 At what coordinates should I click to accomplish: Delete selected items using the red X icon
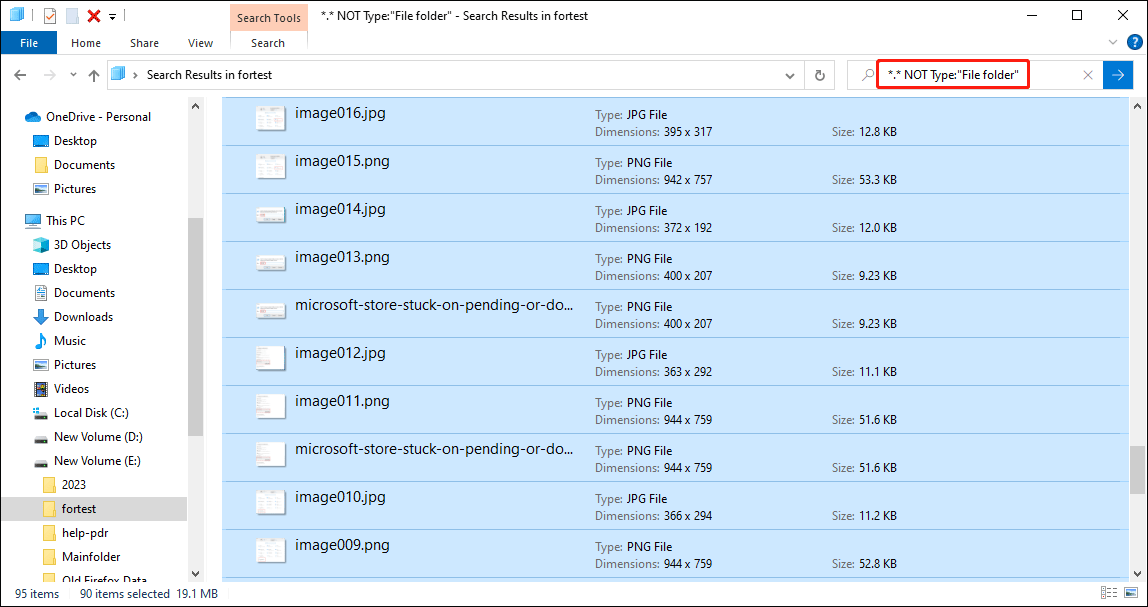pos(96,14)
